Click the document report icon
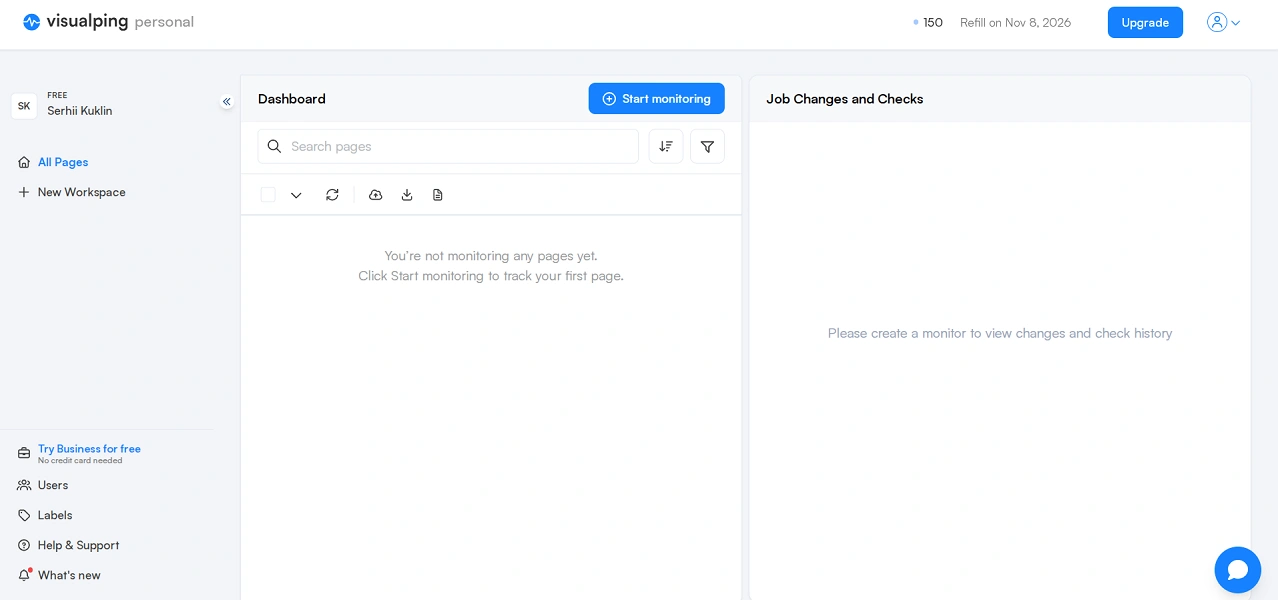 pyautogui.click(x=438, y=195)
